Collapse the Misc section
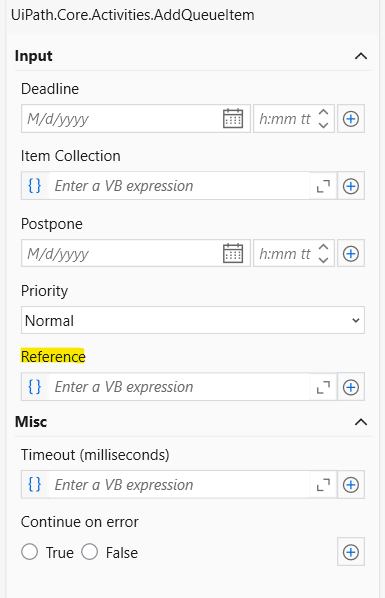The height and width of the screenshot is (598, 385). (361, 422)
